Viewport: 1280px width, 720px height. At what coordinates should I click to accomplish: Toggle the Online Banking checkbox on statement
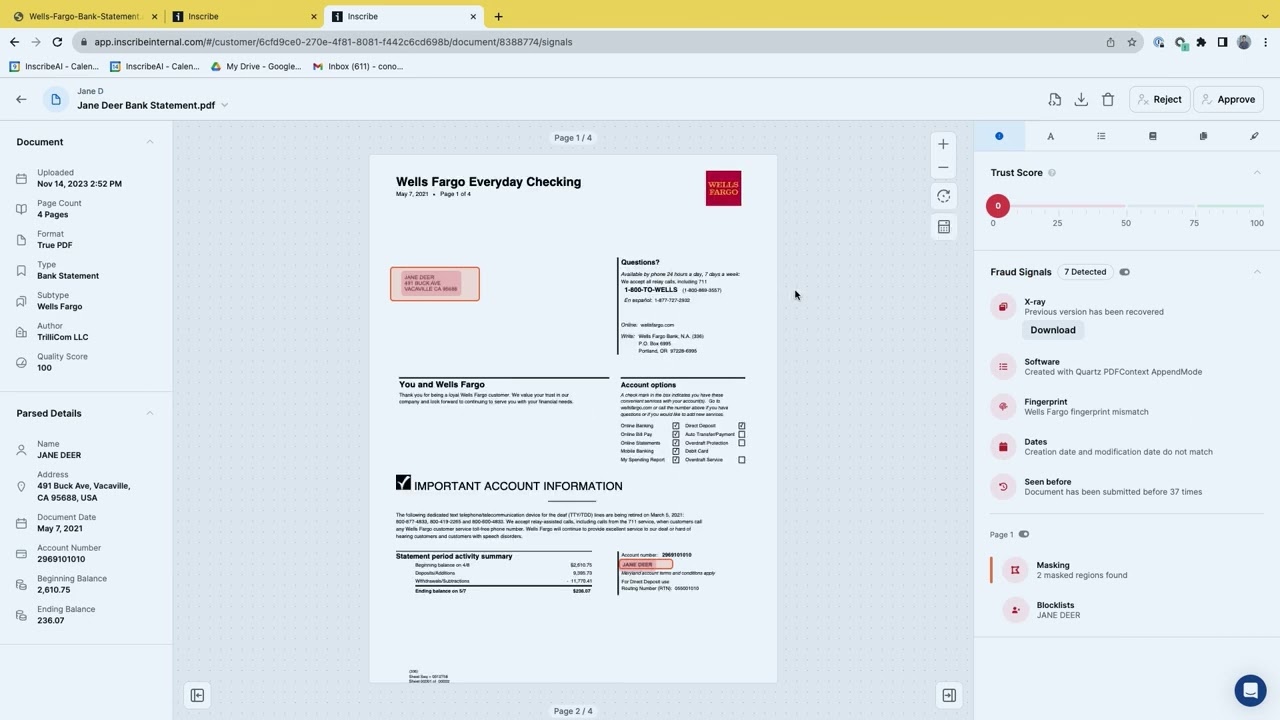coord(676,426)
